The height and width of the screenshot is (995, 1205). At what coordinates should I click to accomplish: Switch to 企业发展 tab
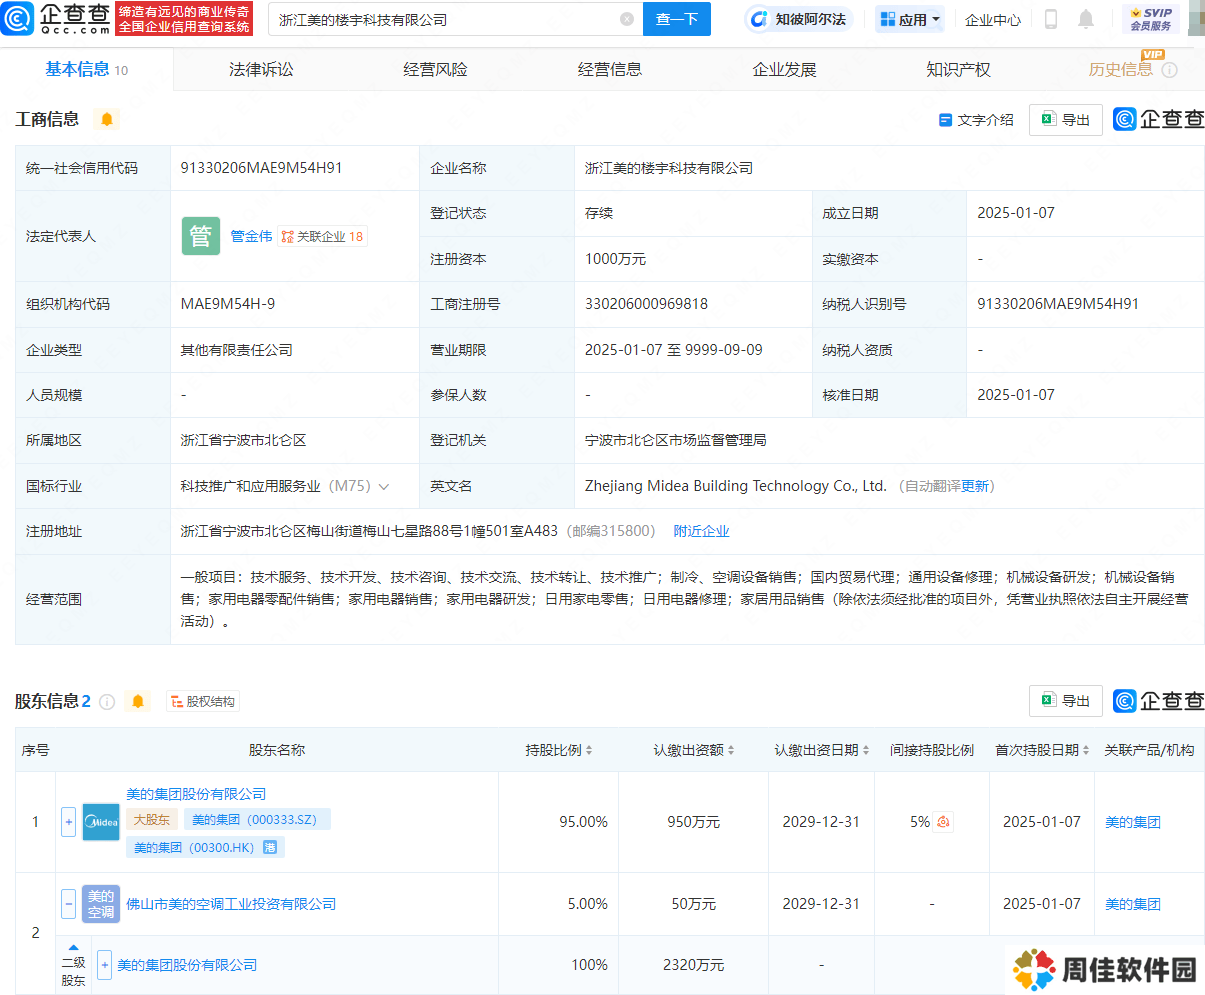click(784, 69)
